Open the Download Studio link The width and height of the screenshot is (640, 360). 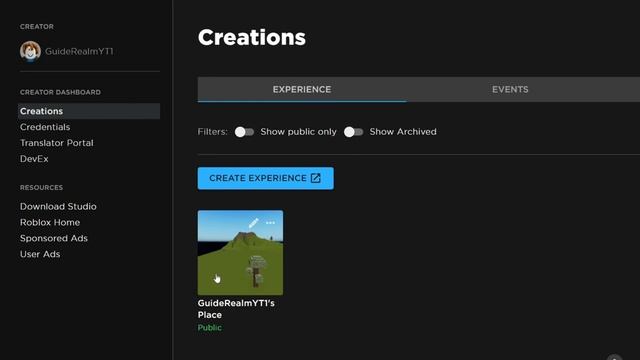pyautogui.click(x=58, y=207)
